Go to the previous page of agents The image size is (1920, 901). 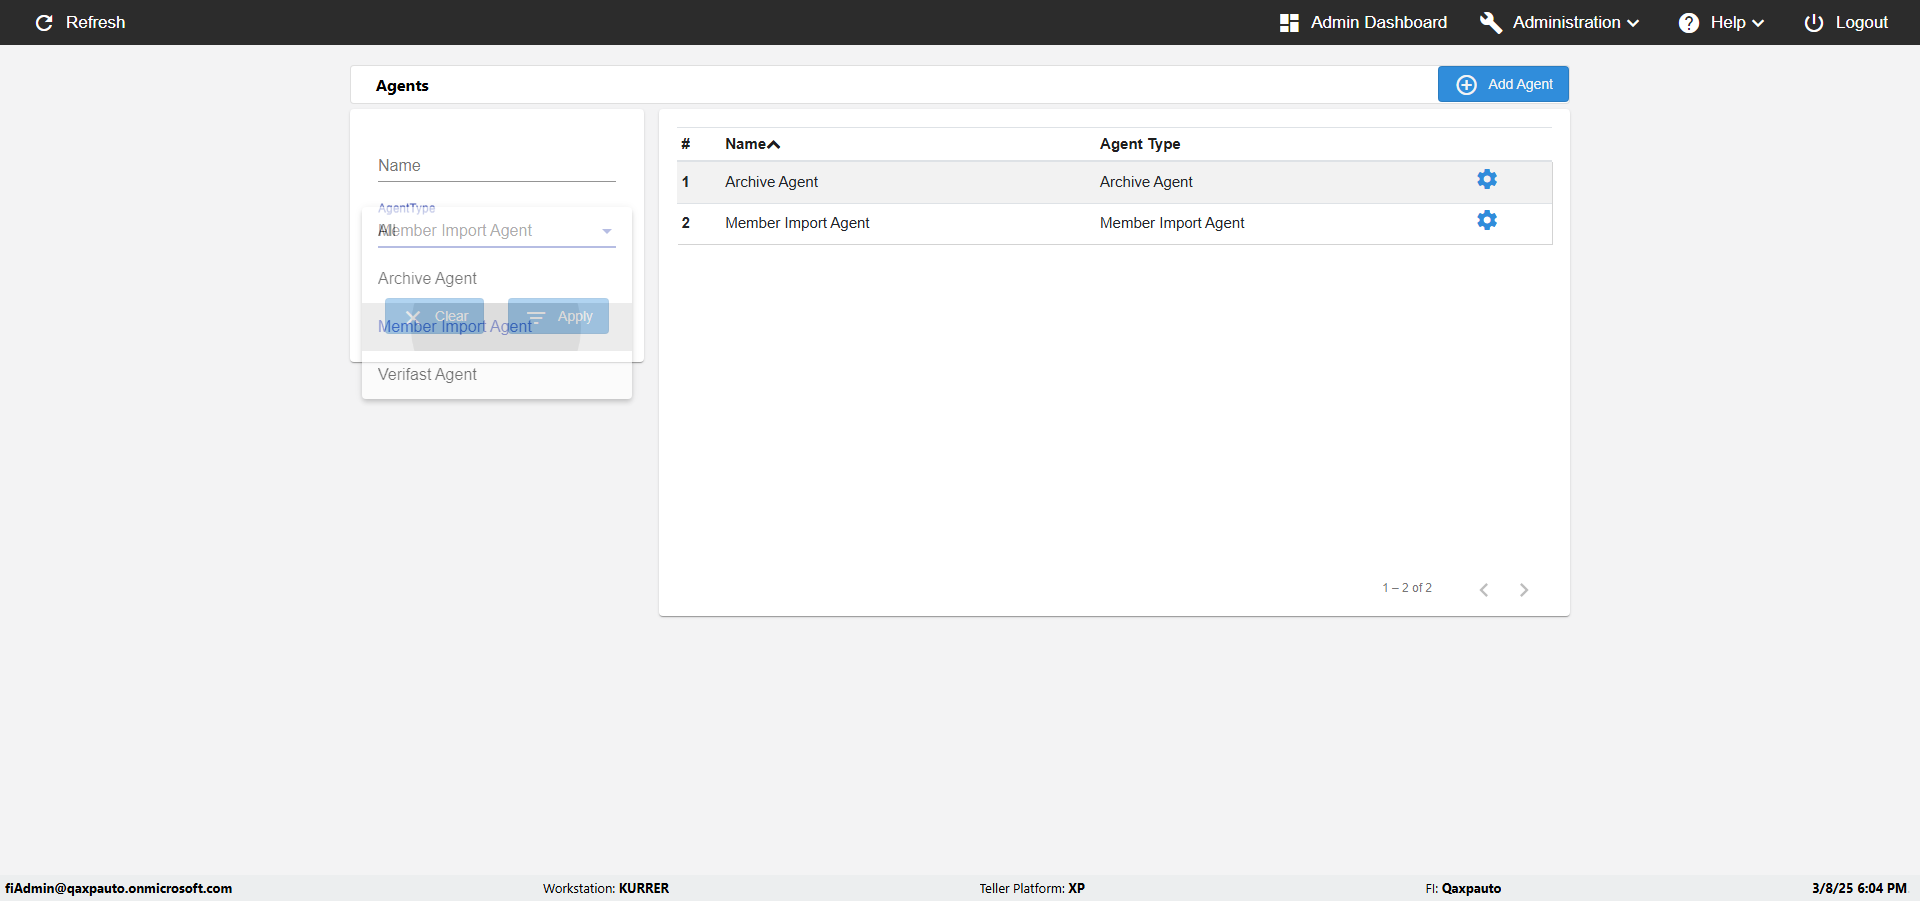coord(1484,590)
